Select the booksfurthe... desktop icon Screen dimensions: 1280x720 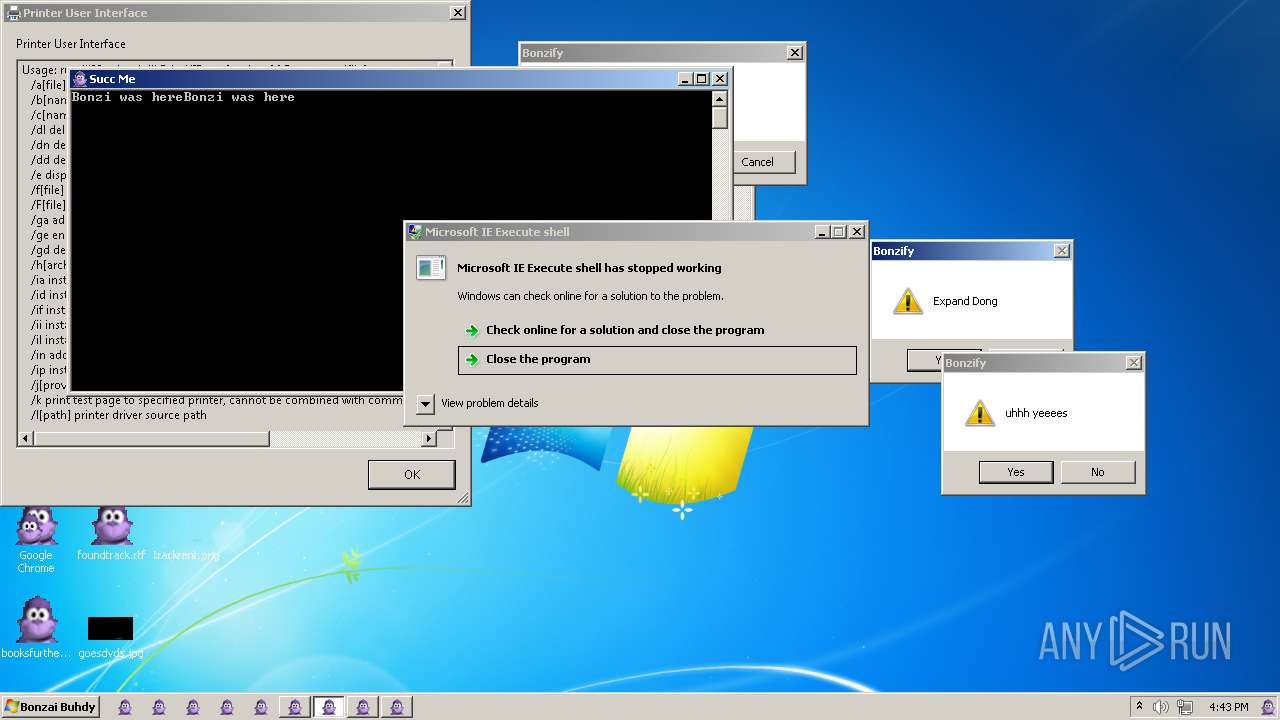pyautogui.click(x=36, y=628)
